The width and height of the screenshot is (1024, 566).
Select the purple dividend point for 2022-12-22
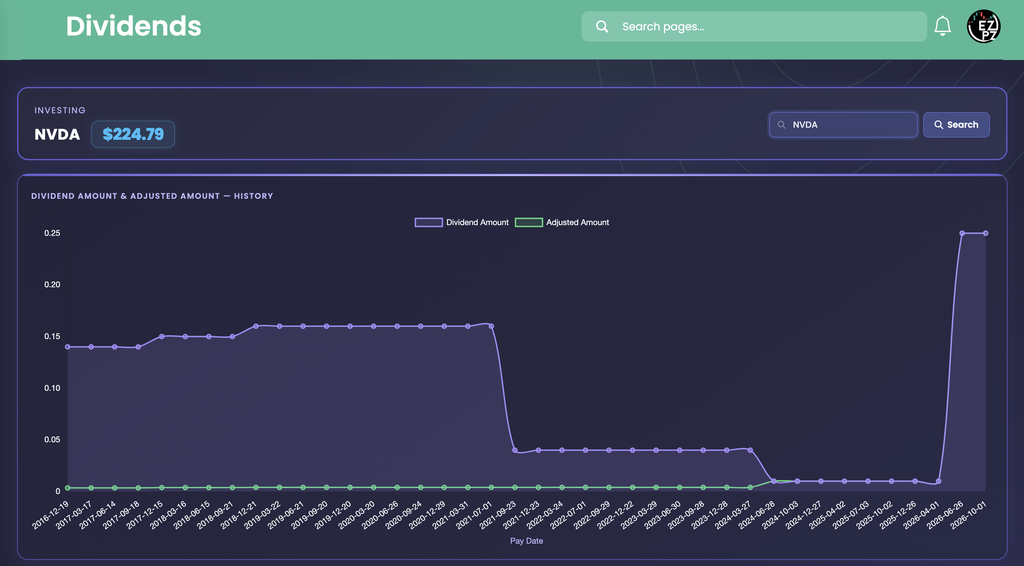point(632,450)
